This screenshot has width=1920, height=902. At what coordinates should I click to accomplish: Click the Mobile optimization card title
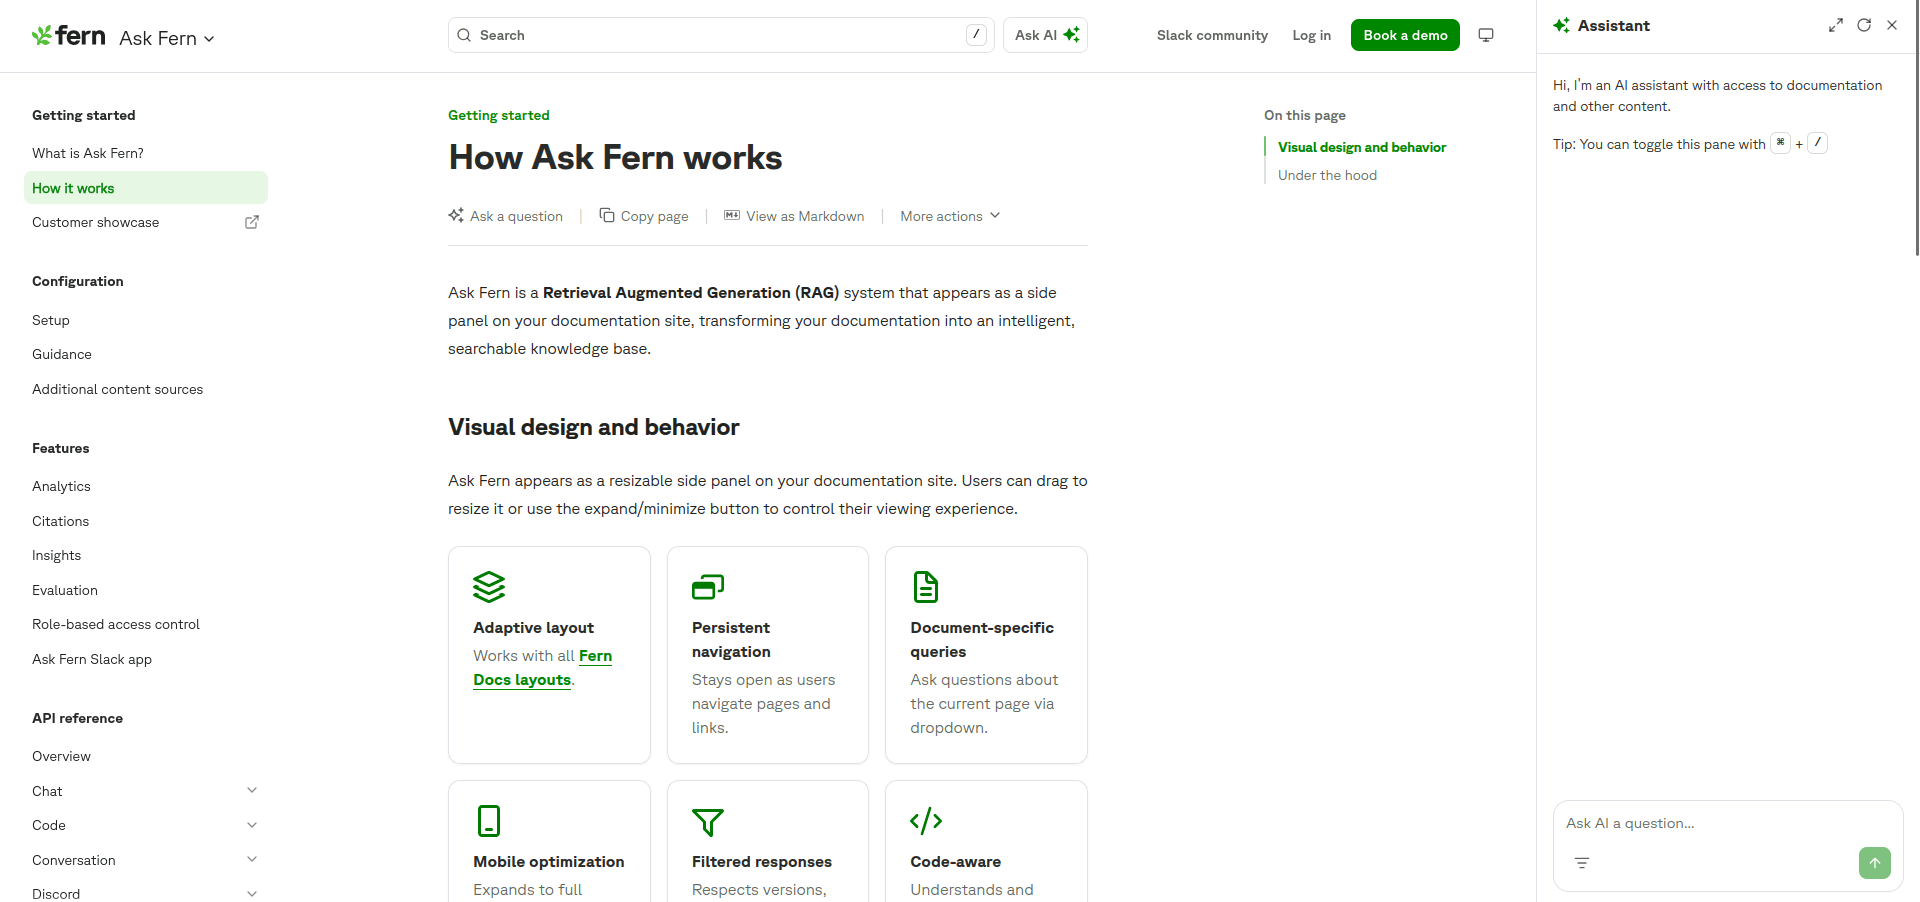tap(549, 862)
